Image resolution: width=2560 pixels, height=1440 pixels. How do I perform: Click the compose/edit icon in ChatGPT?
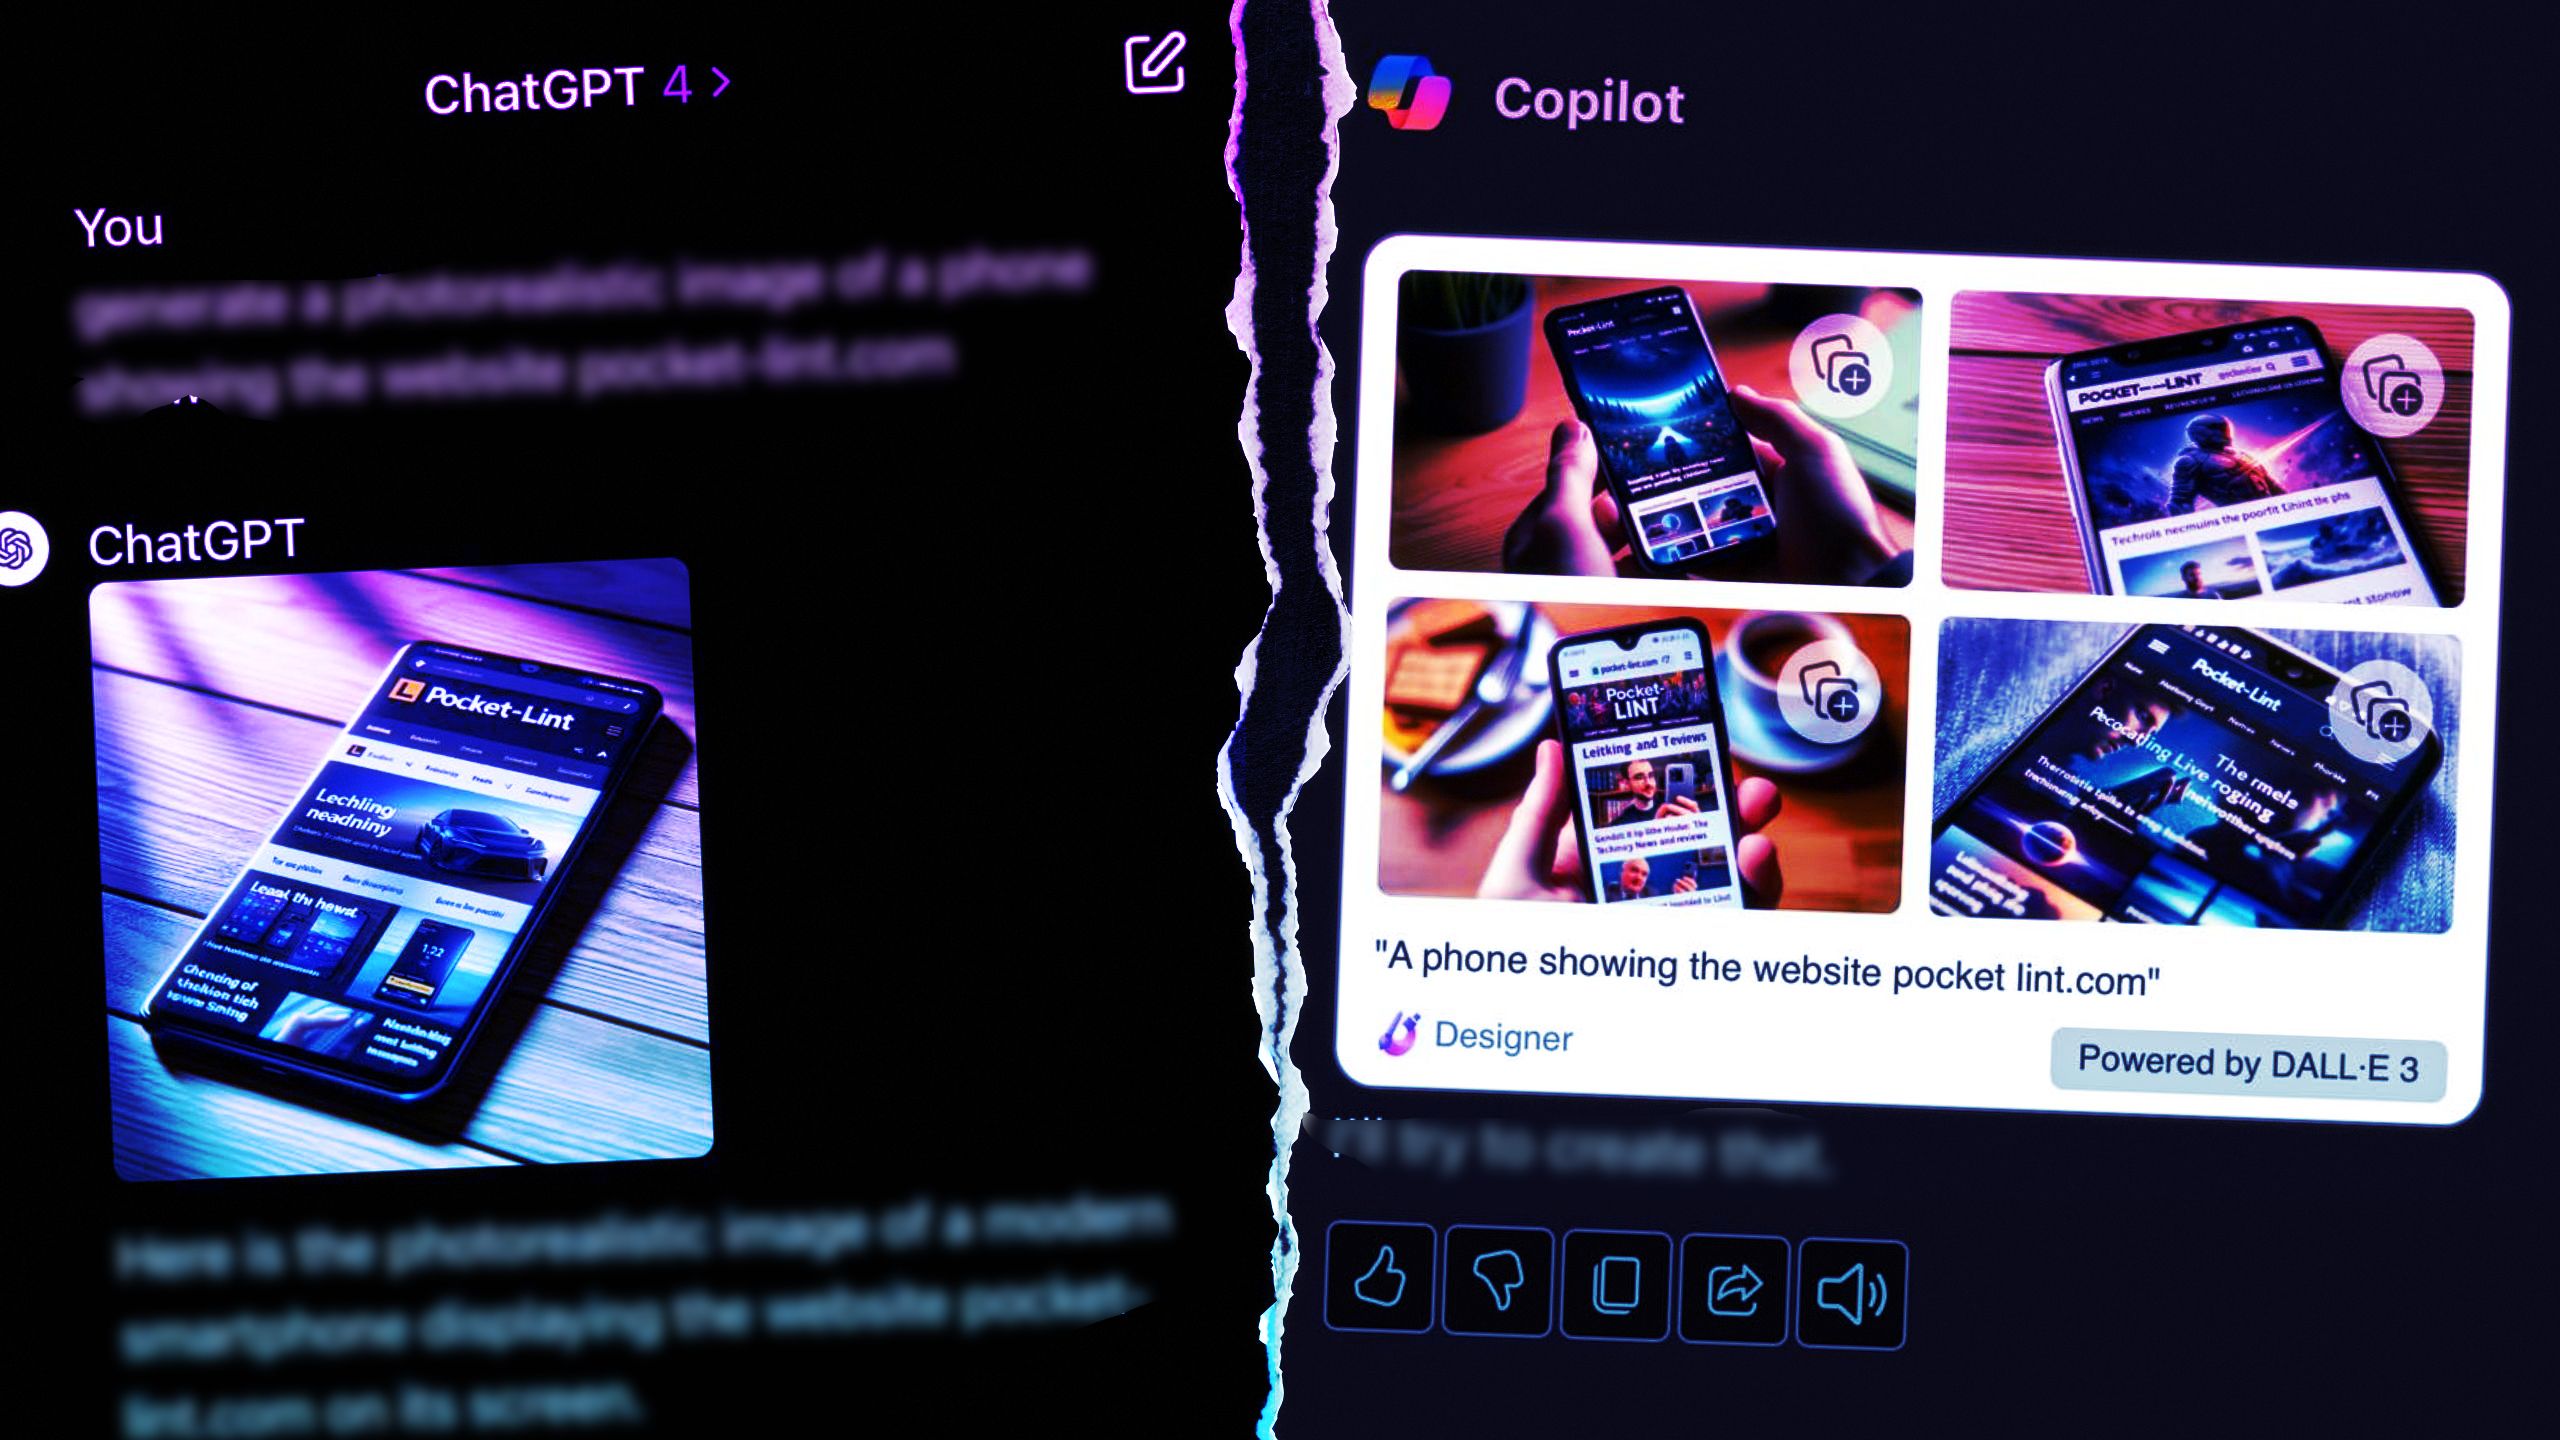click(x=1152, y=63)
